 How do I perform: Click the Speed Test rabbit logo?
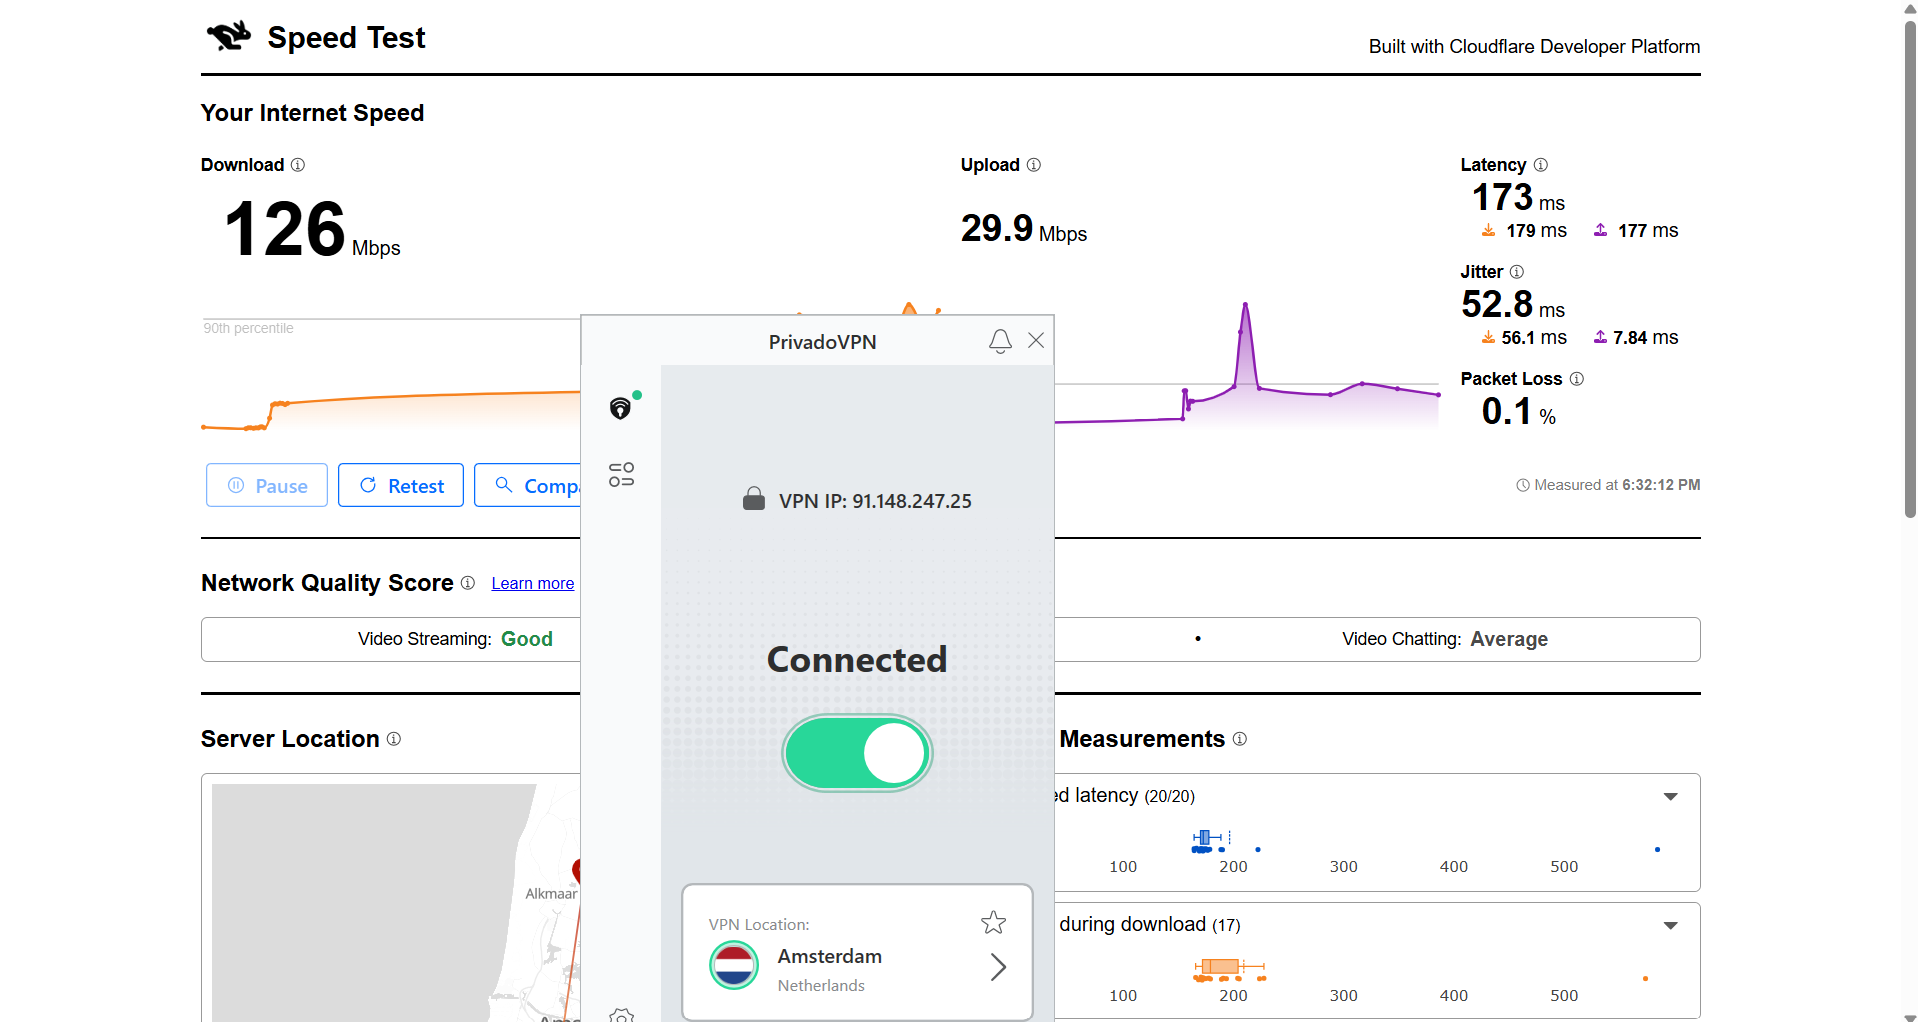(x=229, y=36)
